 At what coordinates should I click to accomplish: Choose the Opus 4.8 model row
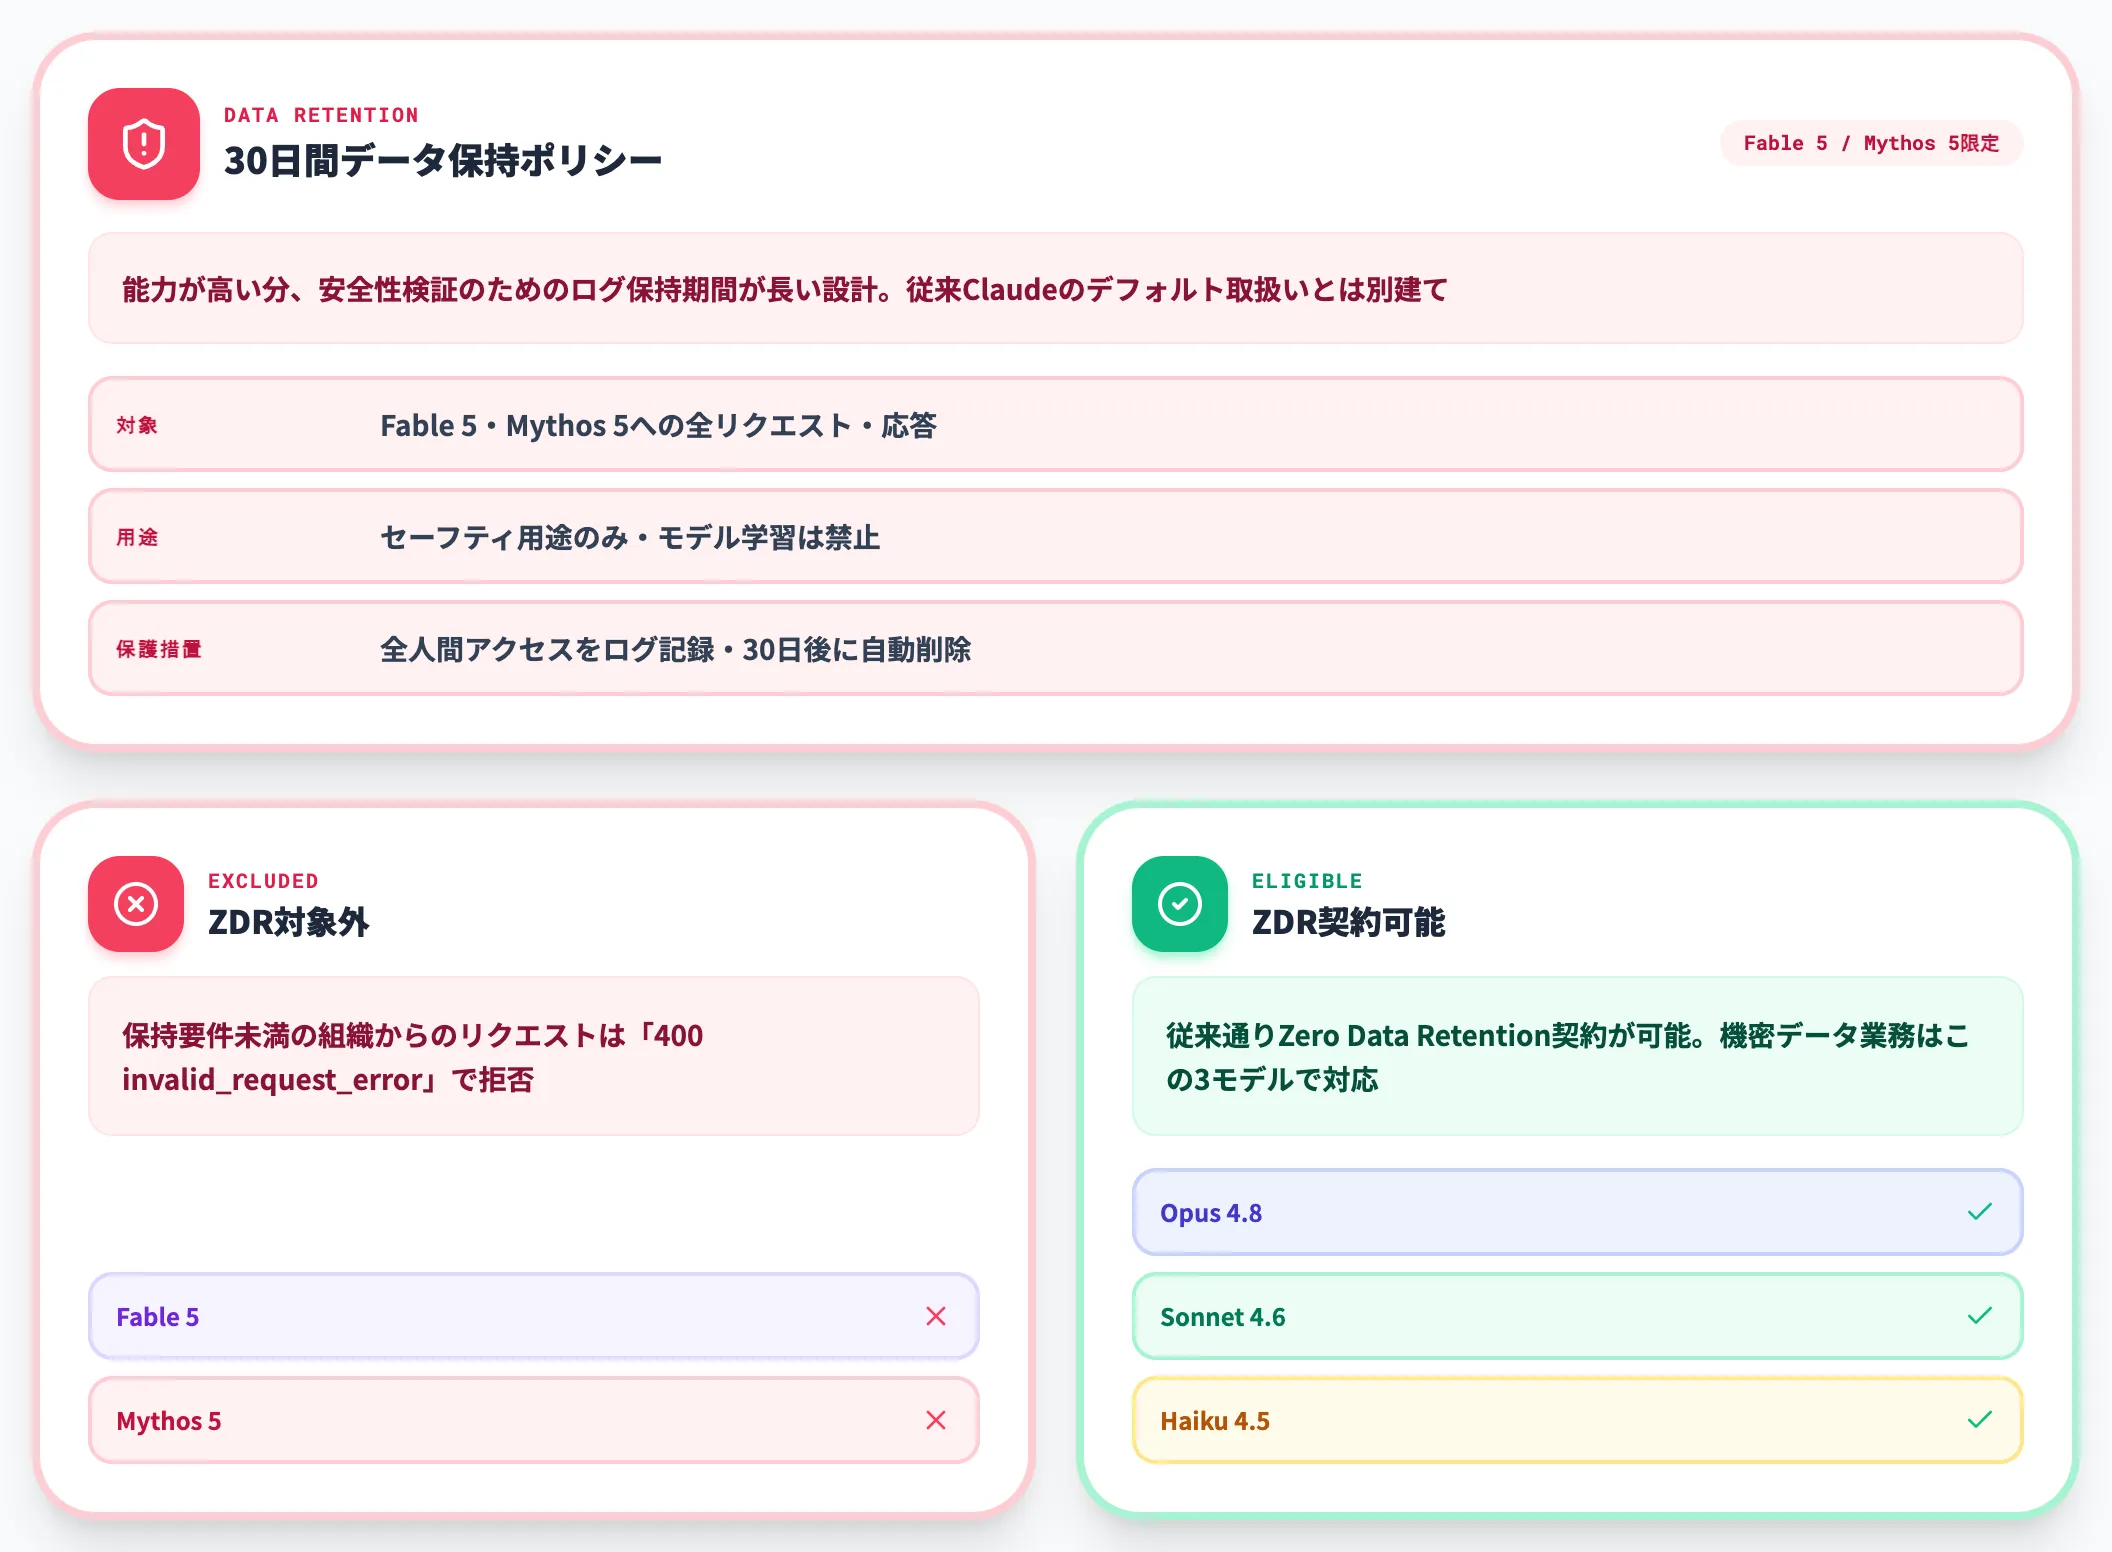1578,1212
